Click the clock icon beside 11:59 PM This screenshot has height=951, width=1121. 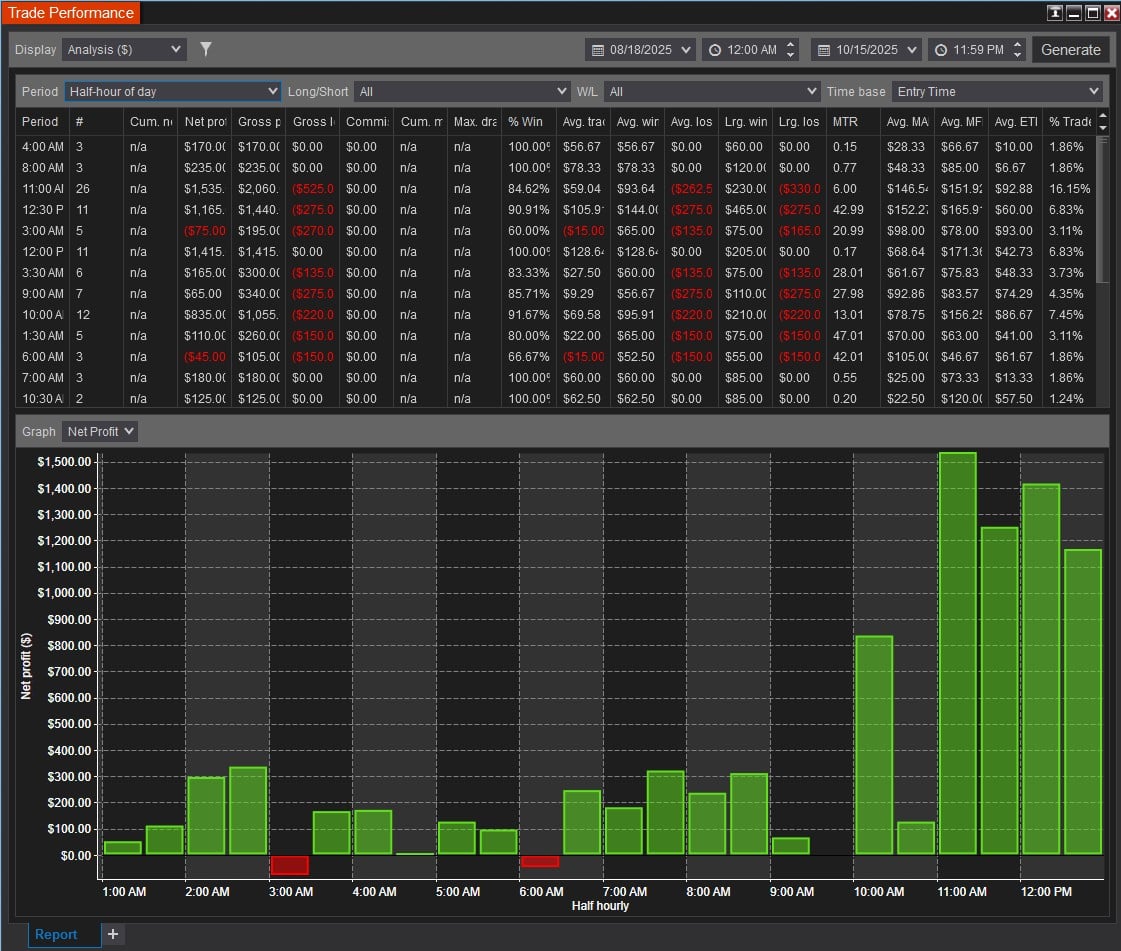pyautogui.click(x=940, y=50)
